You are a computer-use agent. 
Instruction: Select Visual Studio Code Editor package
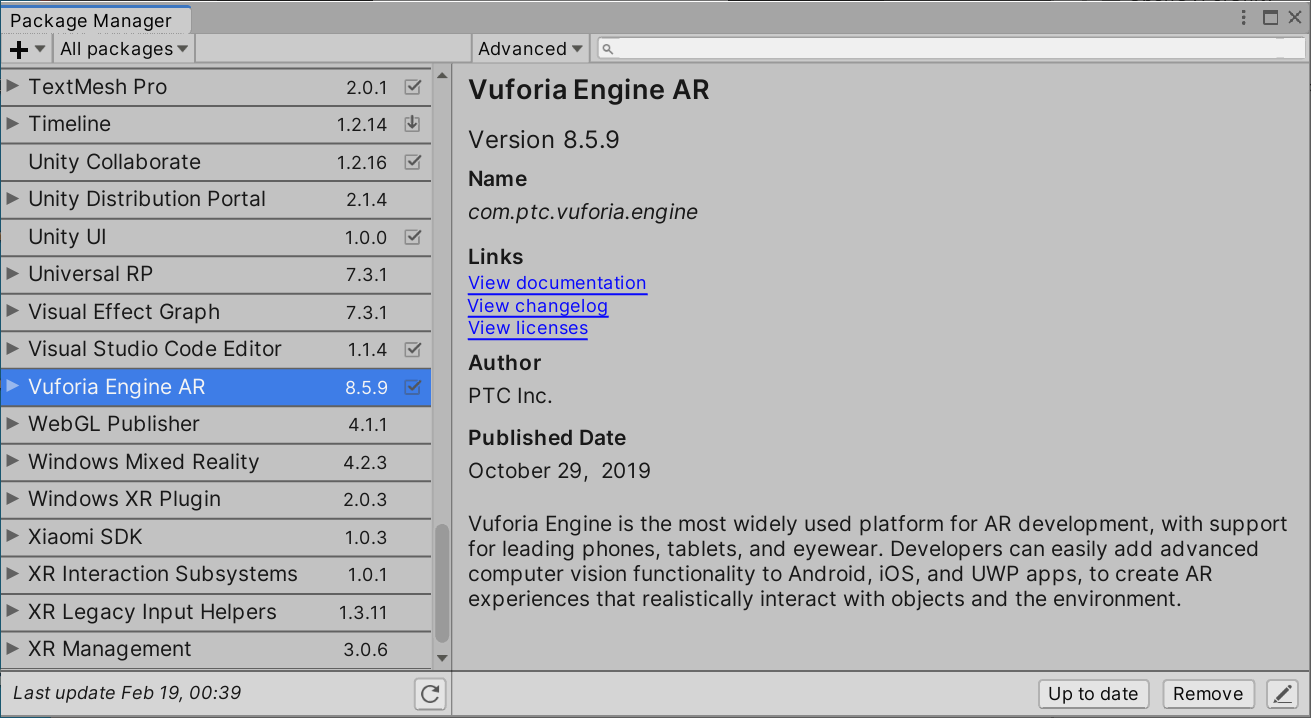[215, 349]
